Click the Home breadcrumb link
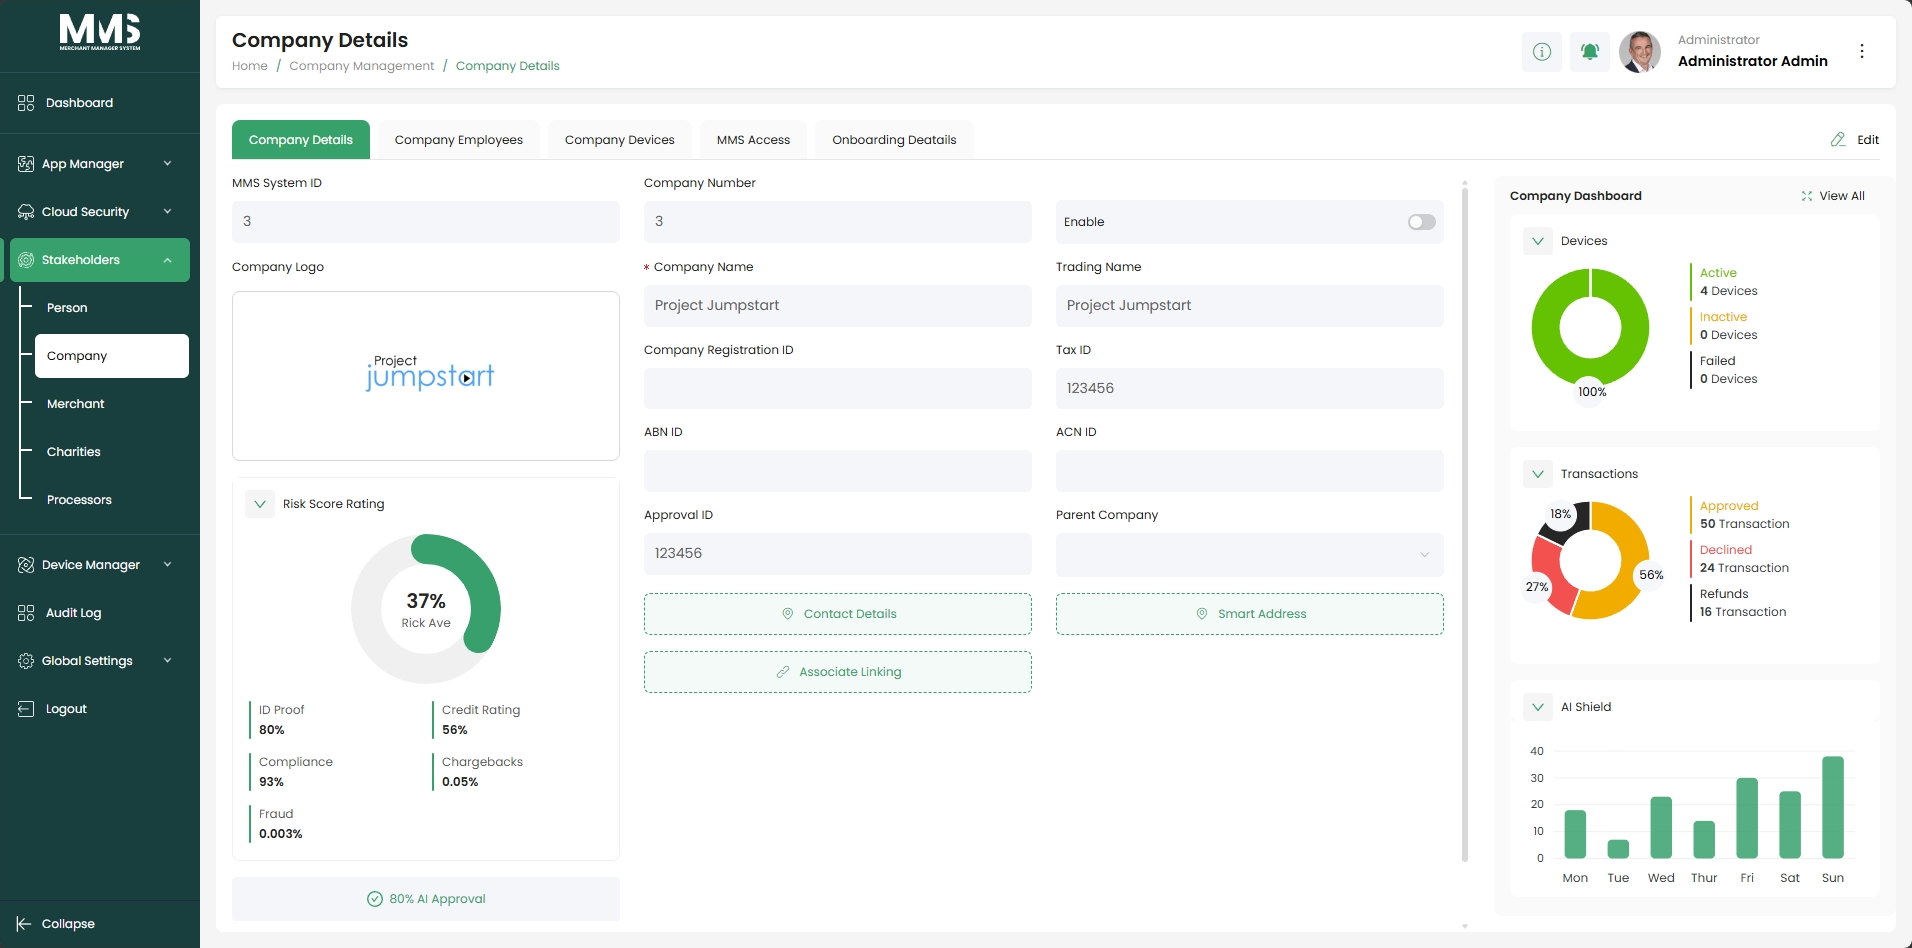Viewport: 1912px width, 948px height. [x=250, y=66]
